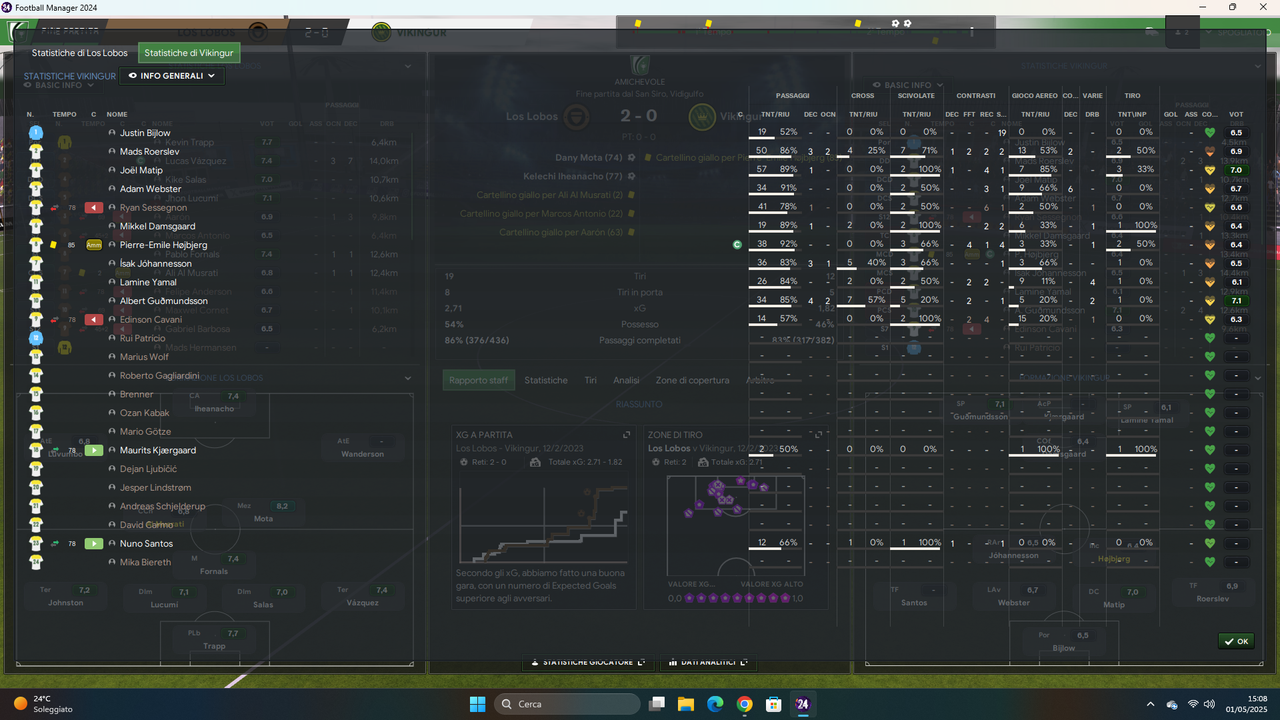The height and width of the screenshot is (720, 1280).
Task: Click Joël Matip's 7.0 rating badge
Action: coord(1236,170)
